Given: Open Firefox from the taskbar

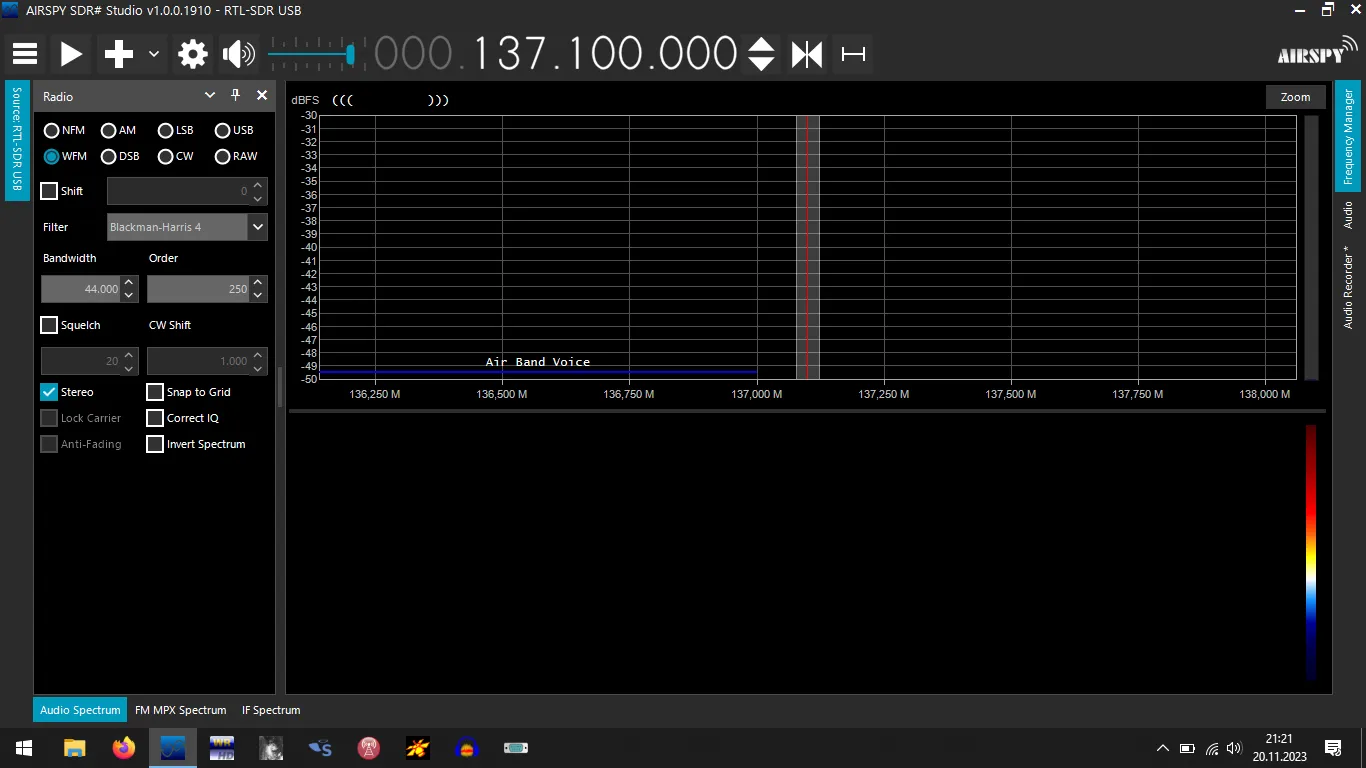Looking at the screenshot, I should pyautogui.click(x=123, y=748).
